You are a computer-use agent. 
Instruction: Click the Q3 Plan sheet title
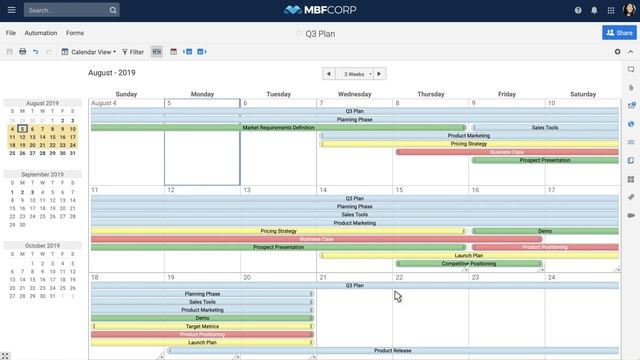320,34
